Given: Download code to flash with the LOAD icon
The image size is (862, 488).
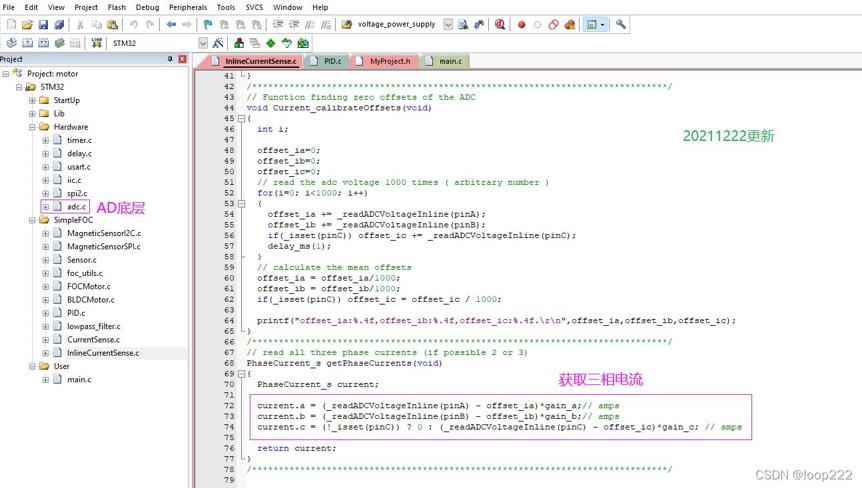Looking at the screenshot, I should [x=97, y=43].
